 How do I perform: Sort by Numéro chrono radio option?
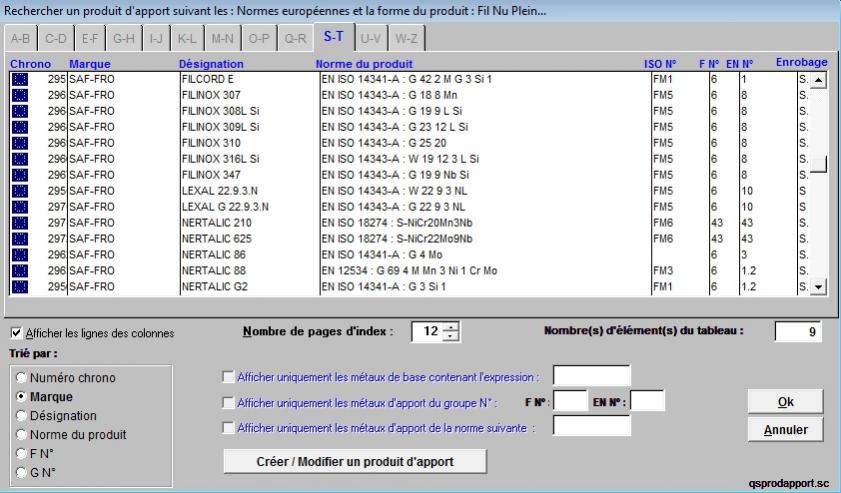coord(20,378)
